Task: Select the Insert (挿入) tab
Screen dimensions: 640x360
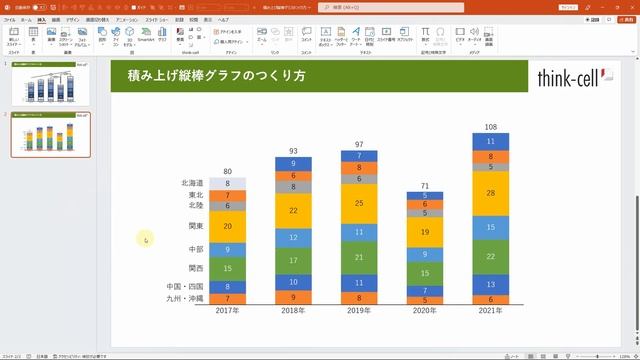Action: (x=42, y=20)
